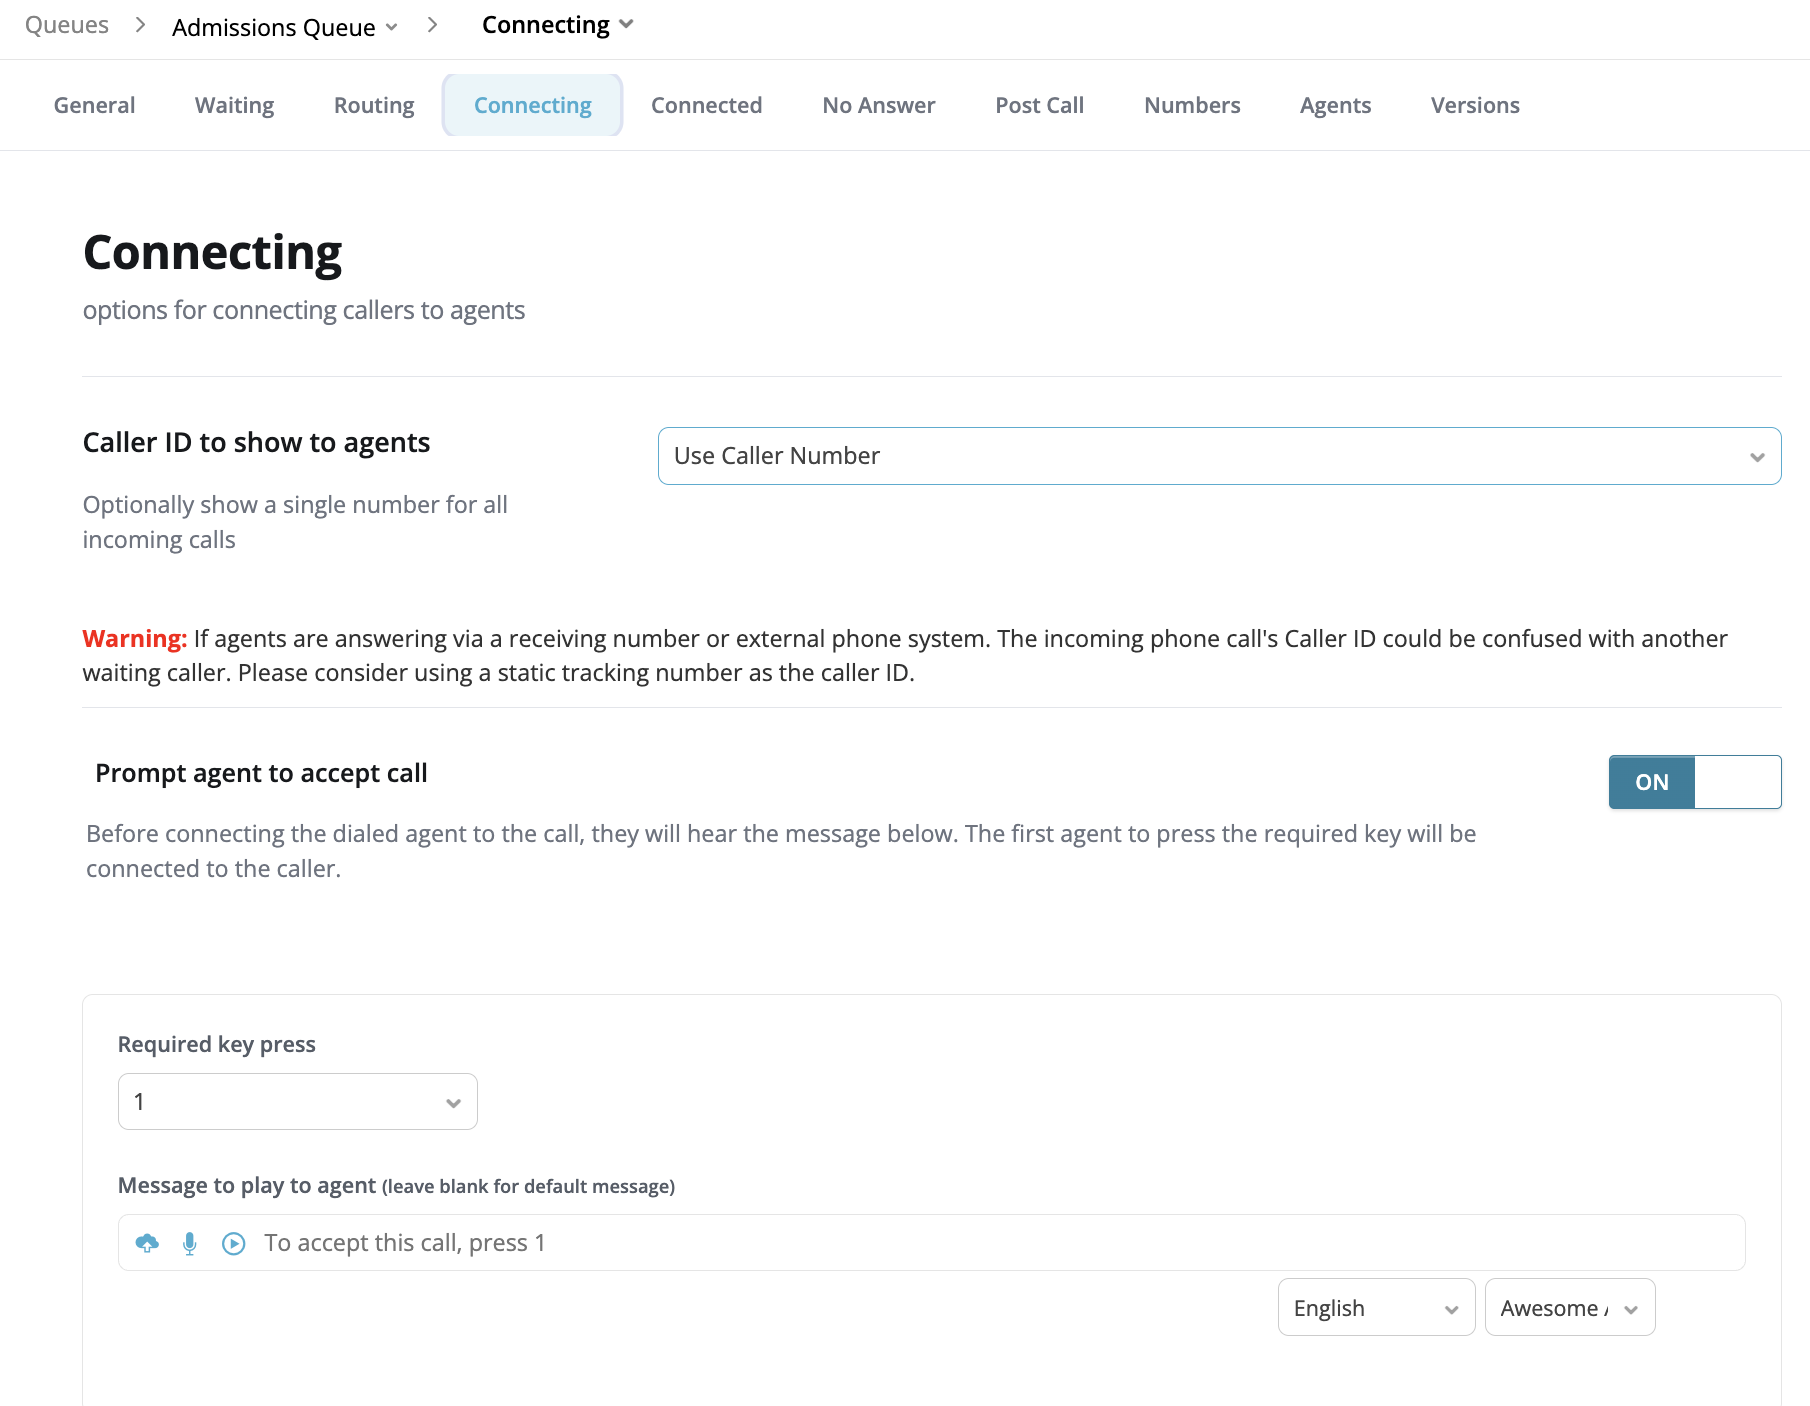Open the Connected tab
Image resolution: width=1810 pixels, height=1406 pixels.
706,105
